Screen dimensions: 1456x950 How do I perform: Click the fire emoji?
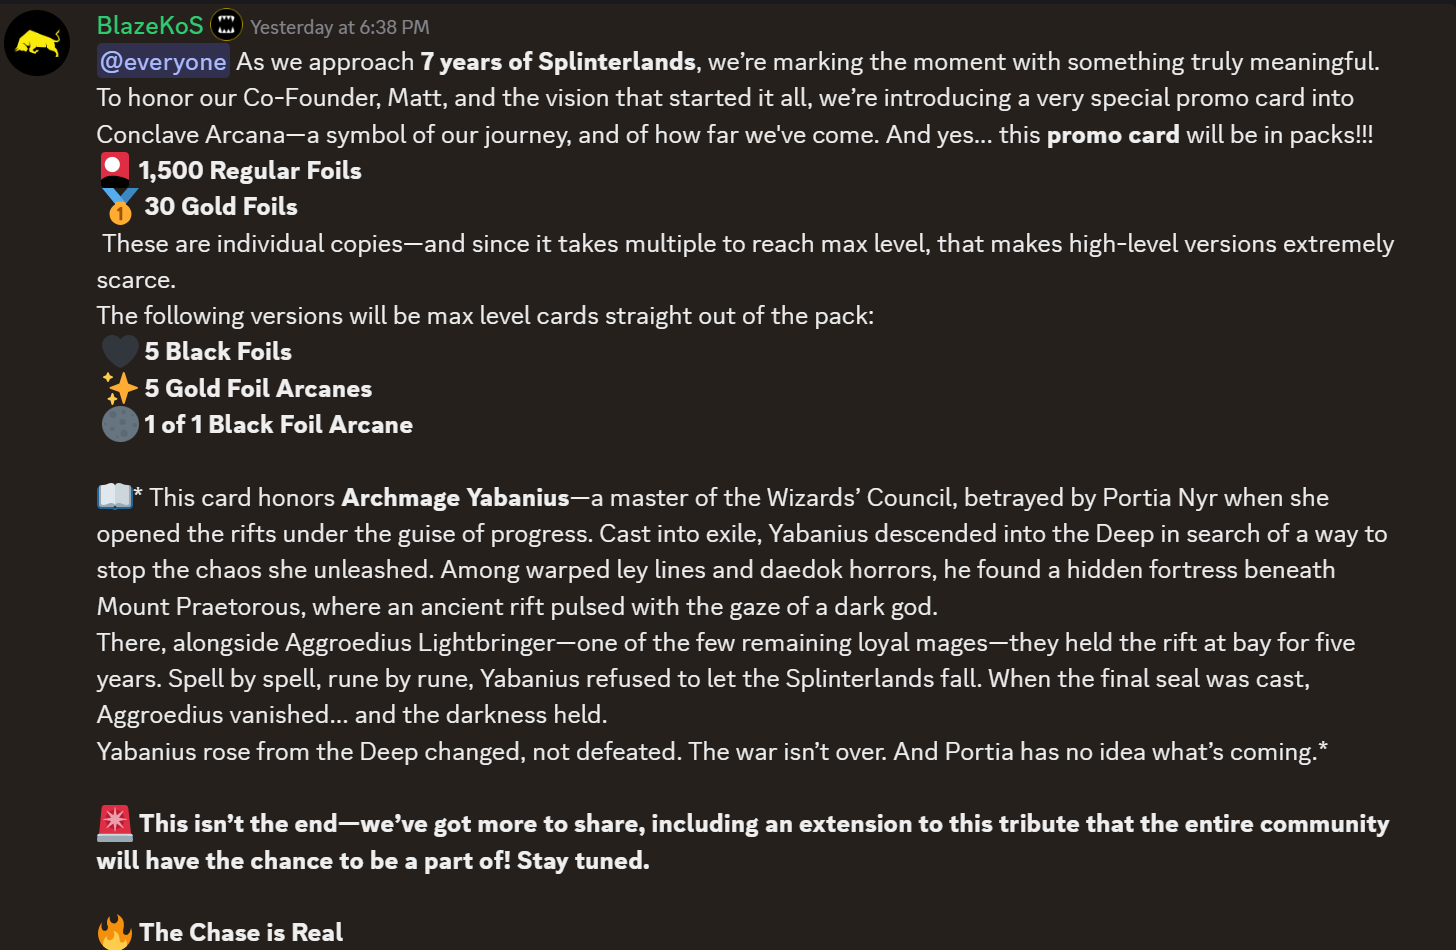115,932
